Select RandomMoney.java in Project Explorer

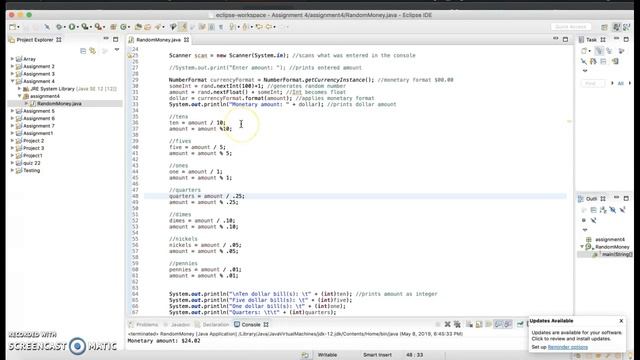(59, 104)
